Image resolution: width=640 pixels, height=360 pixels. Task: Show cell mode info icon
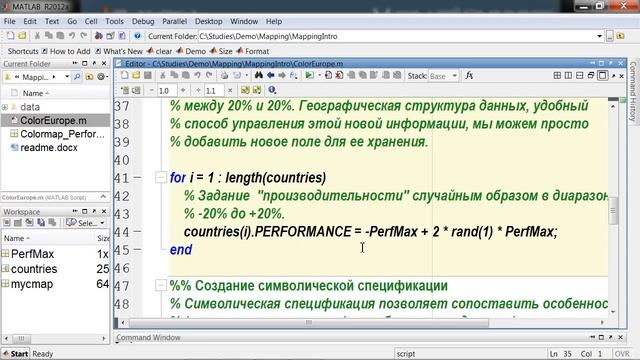point(272,90)
